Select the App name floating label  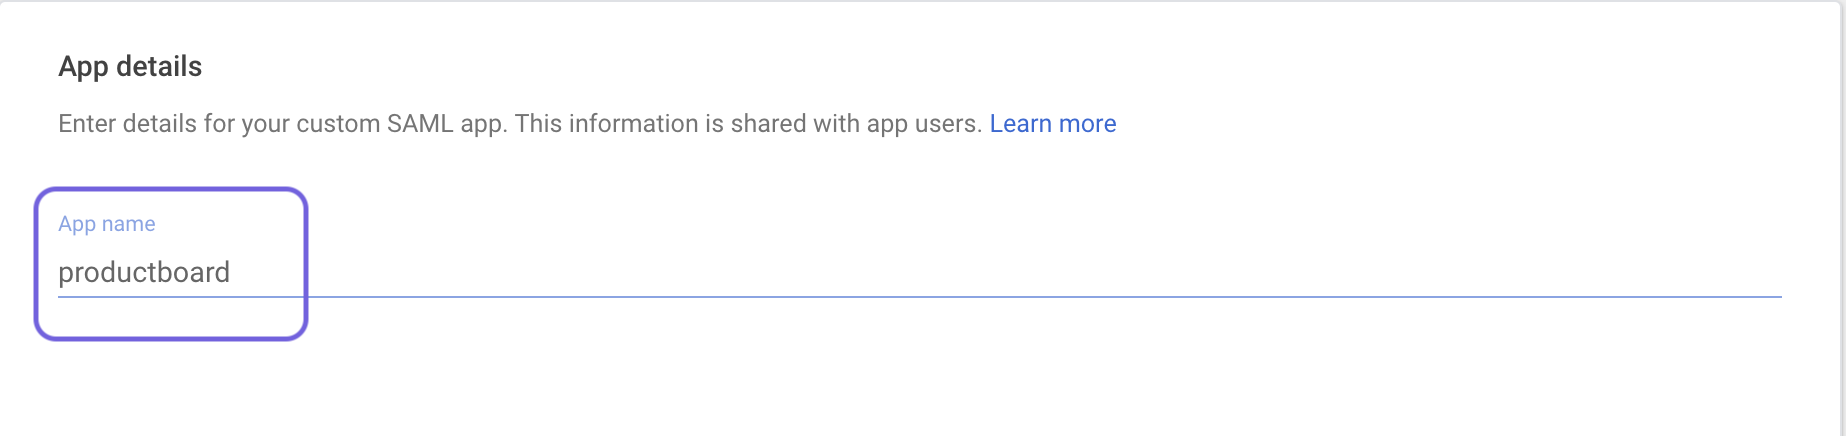107,224
